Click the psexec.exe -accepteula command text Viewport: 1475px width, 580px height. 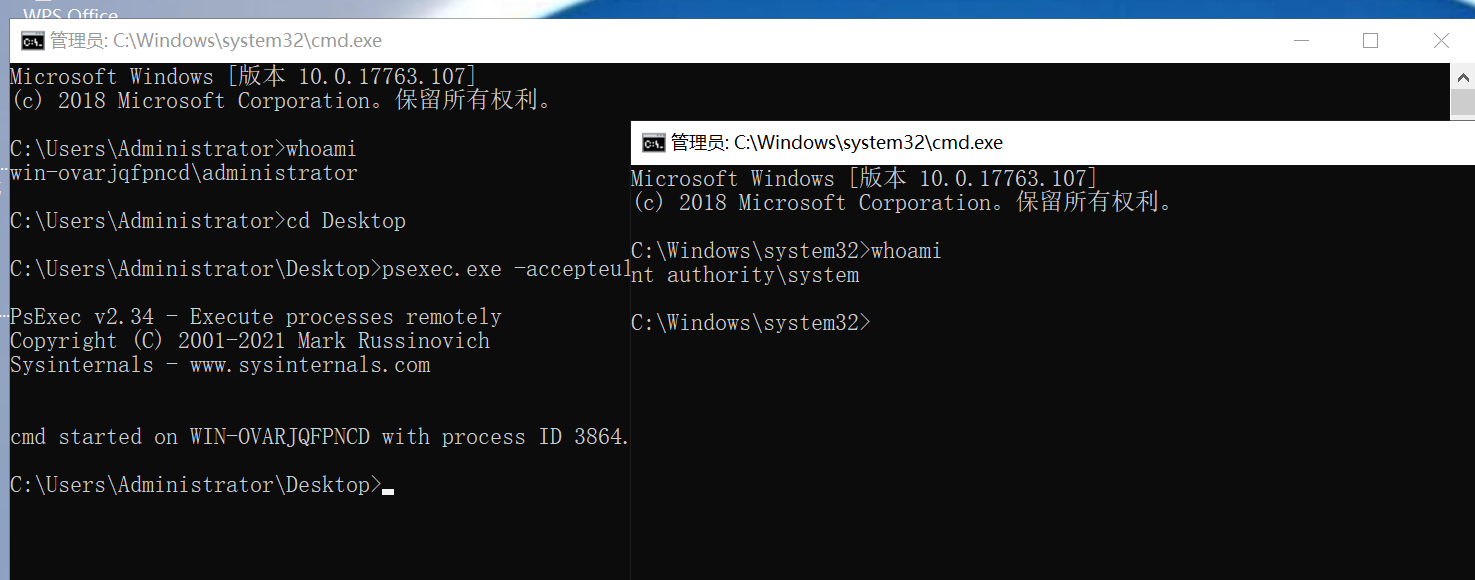click(505, 269)
